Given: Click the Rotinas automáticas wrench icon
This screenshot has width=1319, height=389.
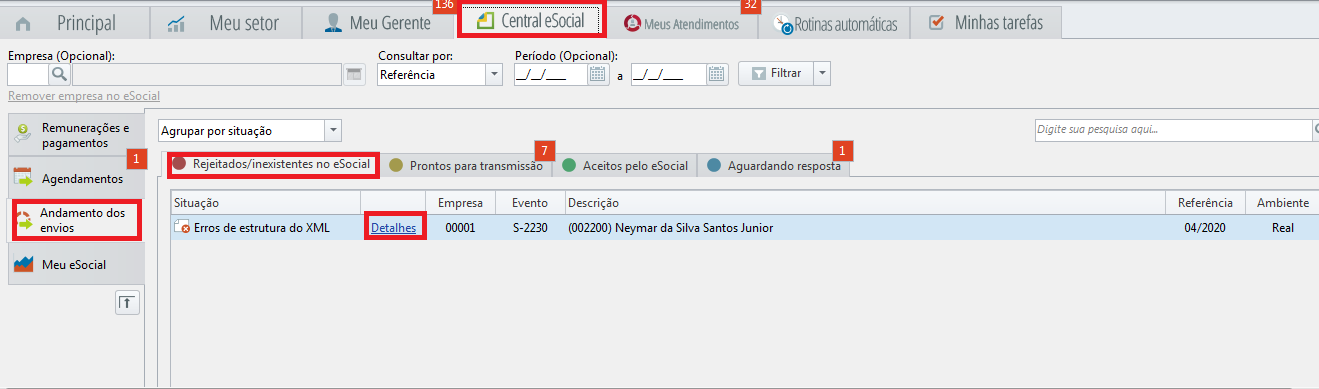Looking at the screenshot, I should pos(783,24).
